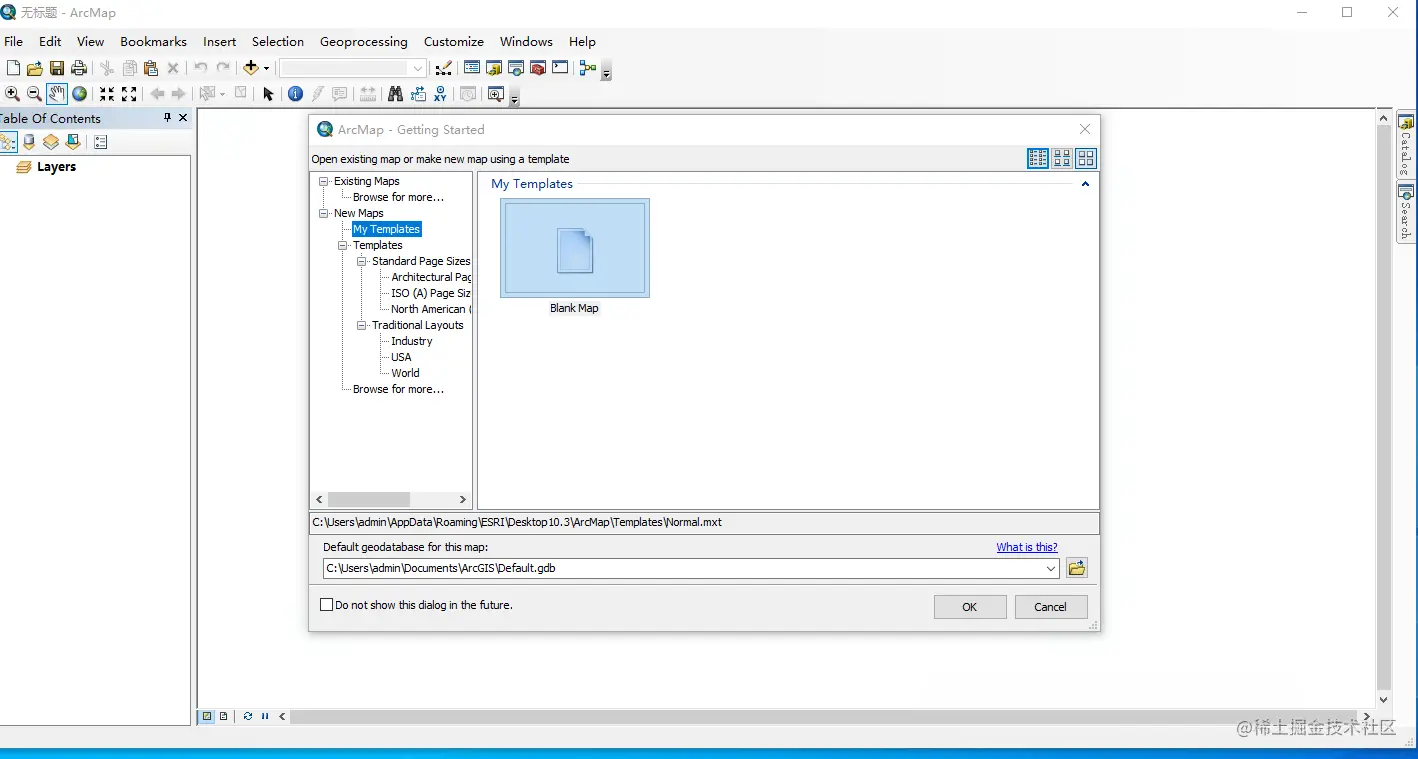Click the Add Data plus icon
The image size is (1418, 759).
click(x=250, y=68)
